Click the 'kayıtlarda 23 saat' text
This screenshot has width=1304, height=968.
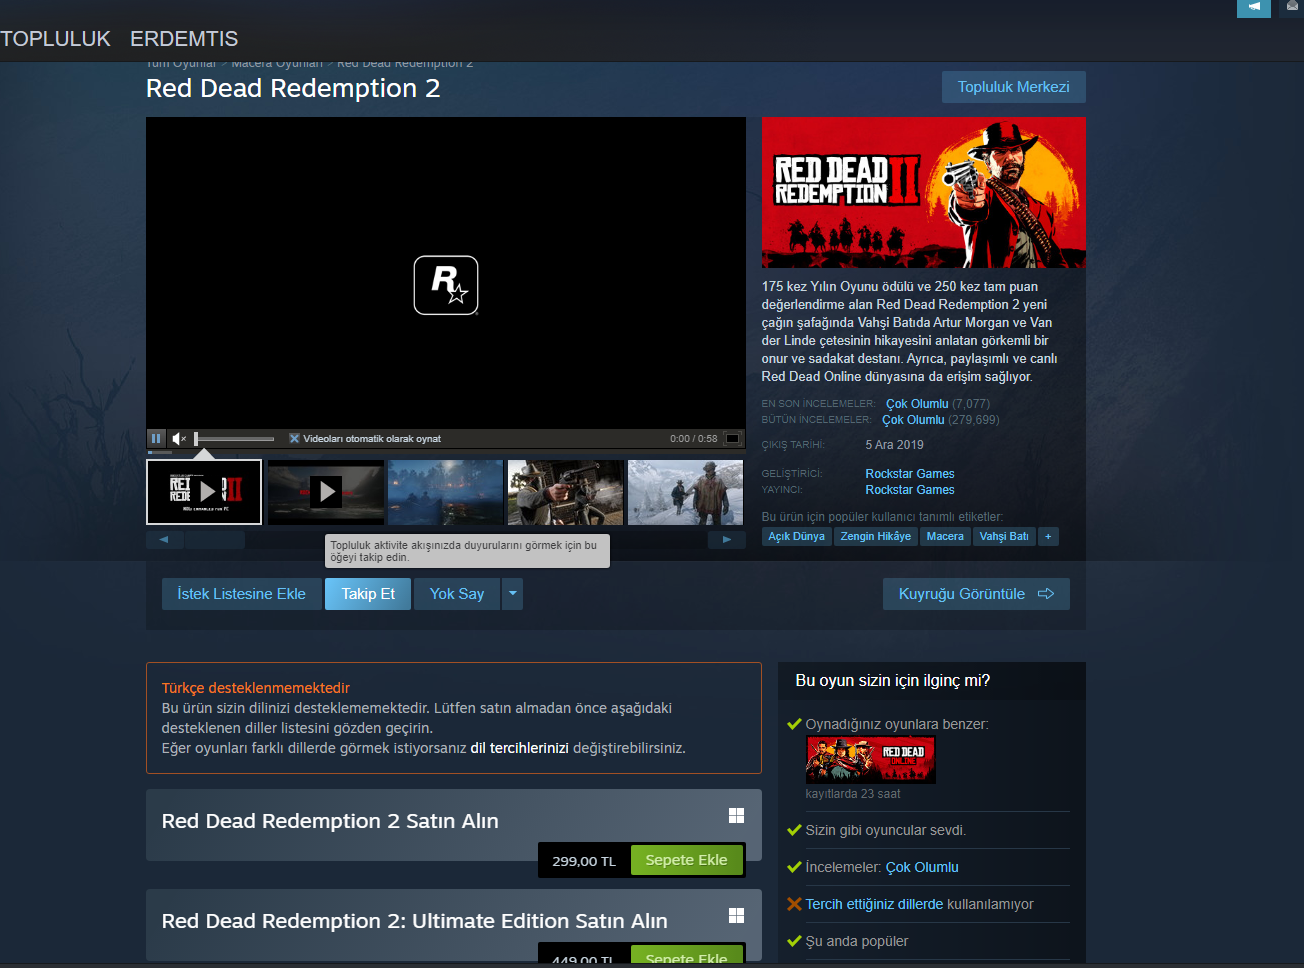point(853,794)
